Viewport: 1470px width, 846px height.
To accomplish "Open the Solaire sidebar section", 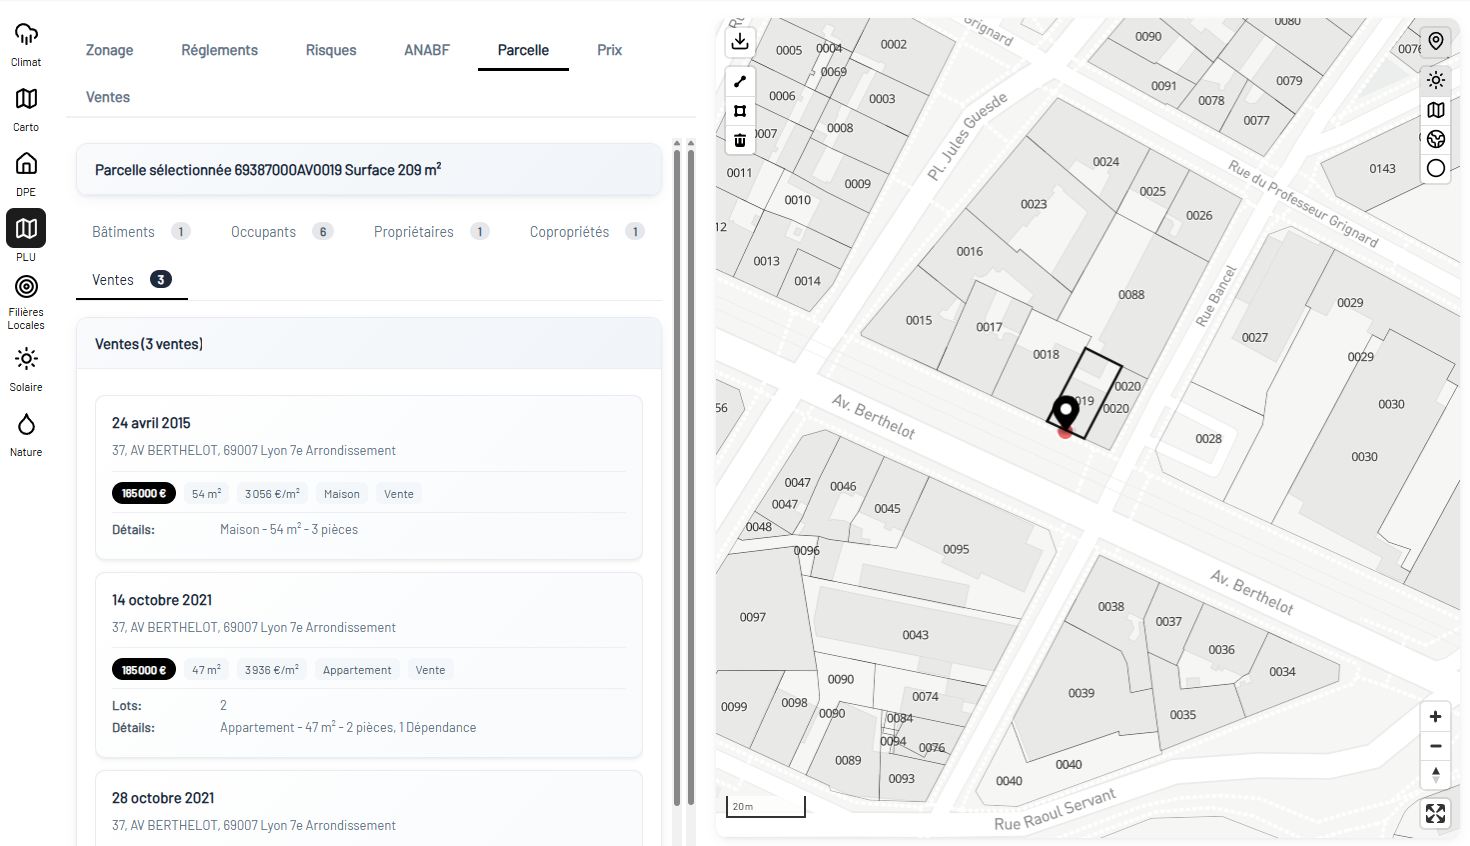I will click(x=26, y=369).
